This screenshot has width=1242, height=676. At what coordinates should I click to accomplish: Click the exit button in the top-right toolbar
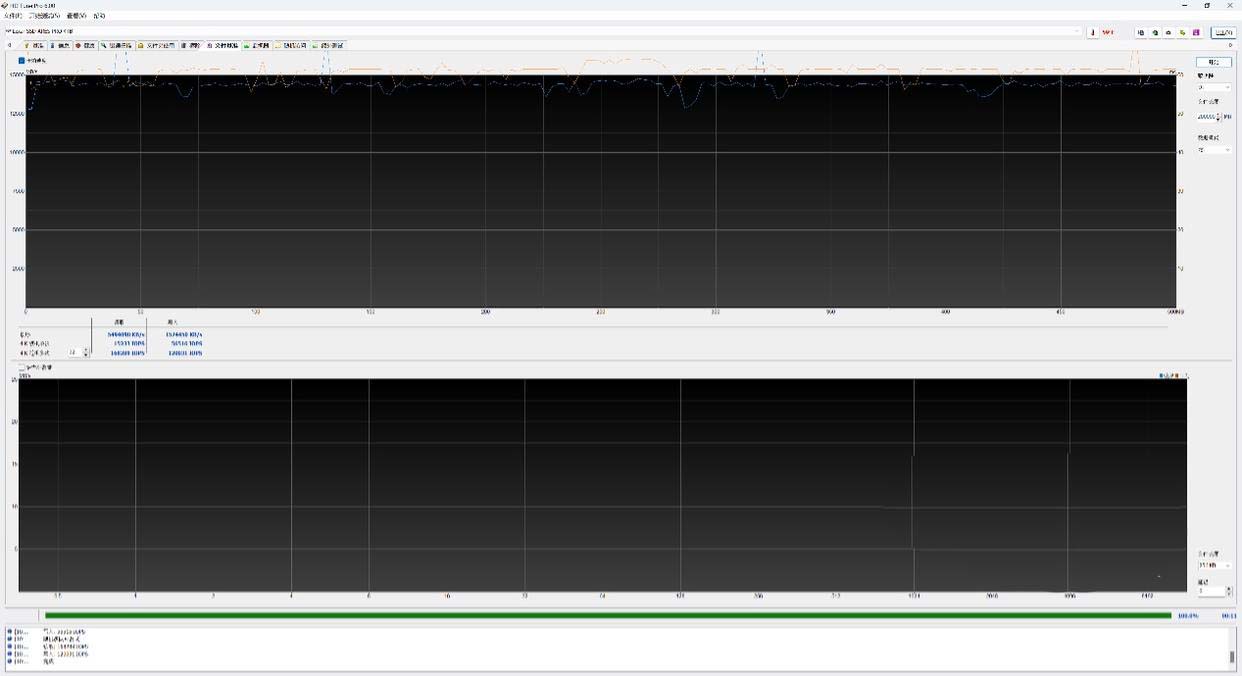coord(1223,32)
